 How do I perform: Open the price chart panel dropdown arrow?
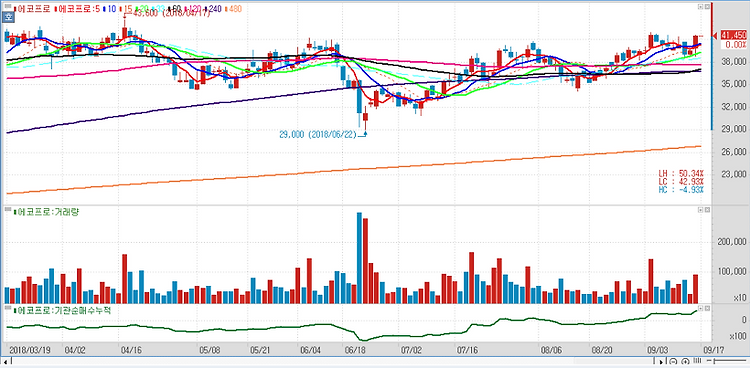tap(701, 7)
